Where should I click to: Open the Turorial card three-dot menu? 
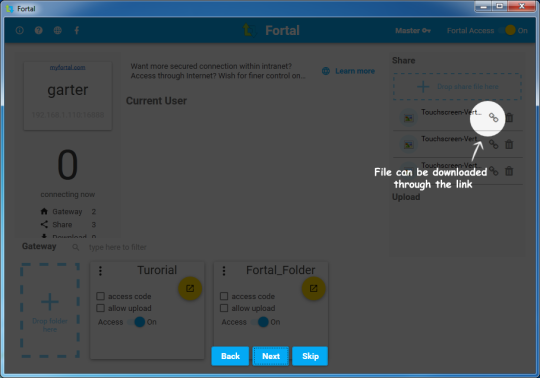point(100,271)
